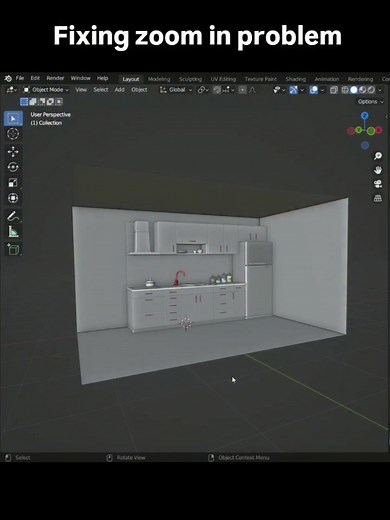Open the Edit menu
This screenshot has height=520, width=390.
35,78
